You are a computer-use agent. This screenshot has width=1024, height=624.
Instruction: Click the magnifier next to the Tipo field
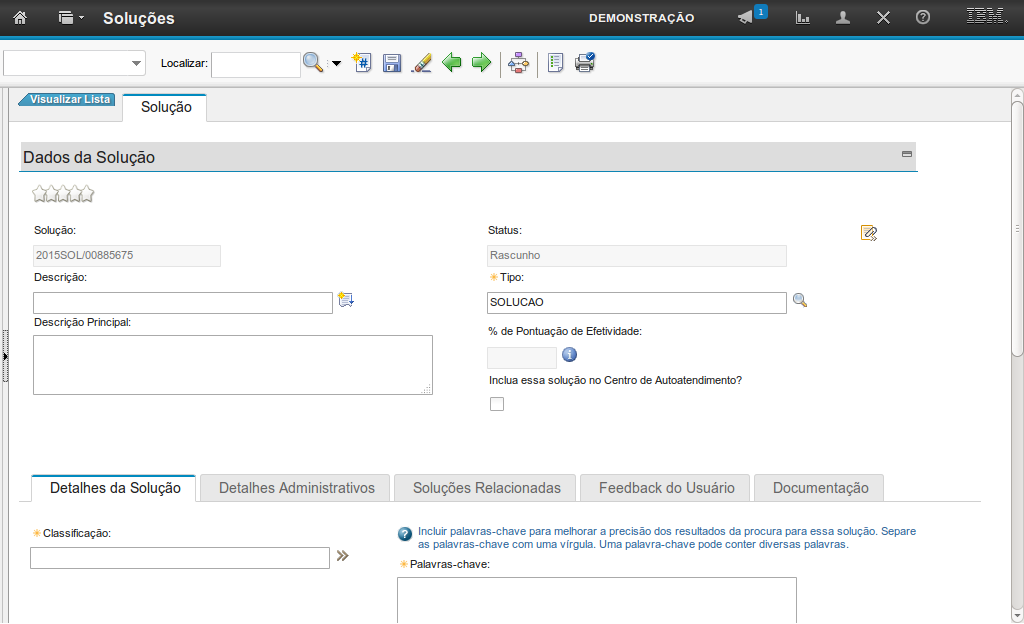coord(800,300)
